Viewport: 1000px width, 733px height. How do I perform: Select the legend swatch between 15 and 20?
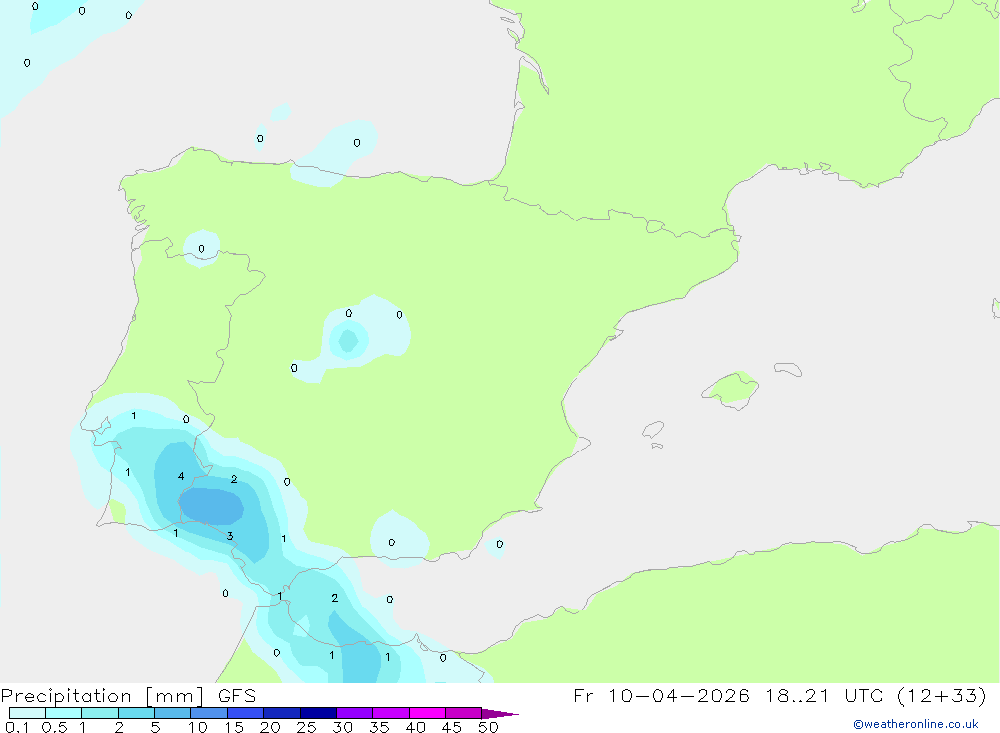click(245, 713)
